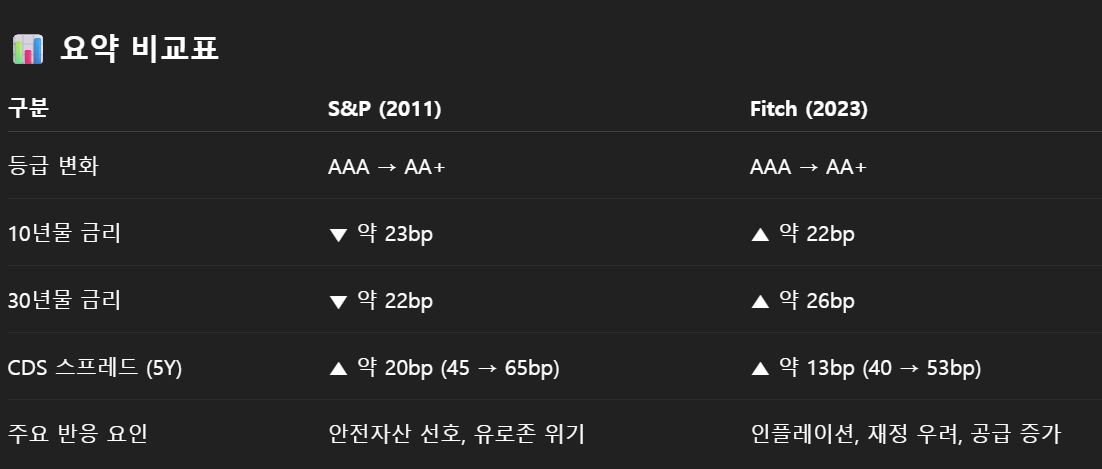
Task: Click the down triangle in S&P 30년물 금리 cell
Action: (337, 302)
